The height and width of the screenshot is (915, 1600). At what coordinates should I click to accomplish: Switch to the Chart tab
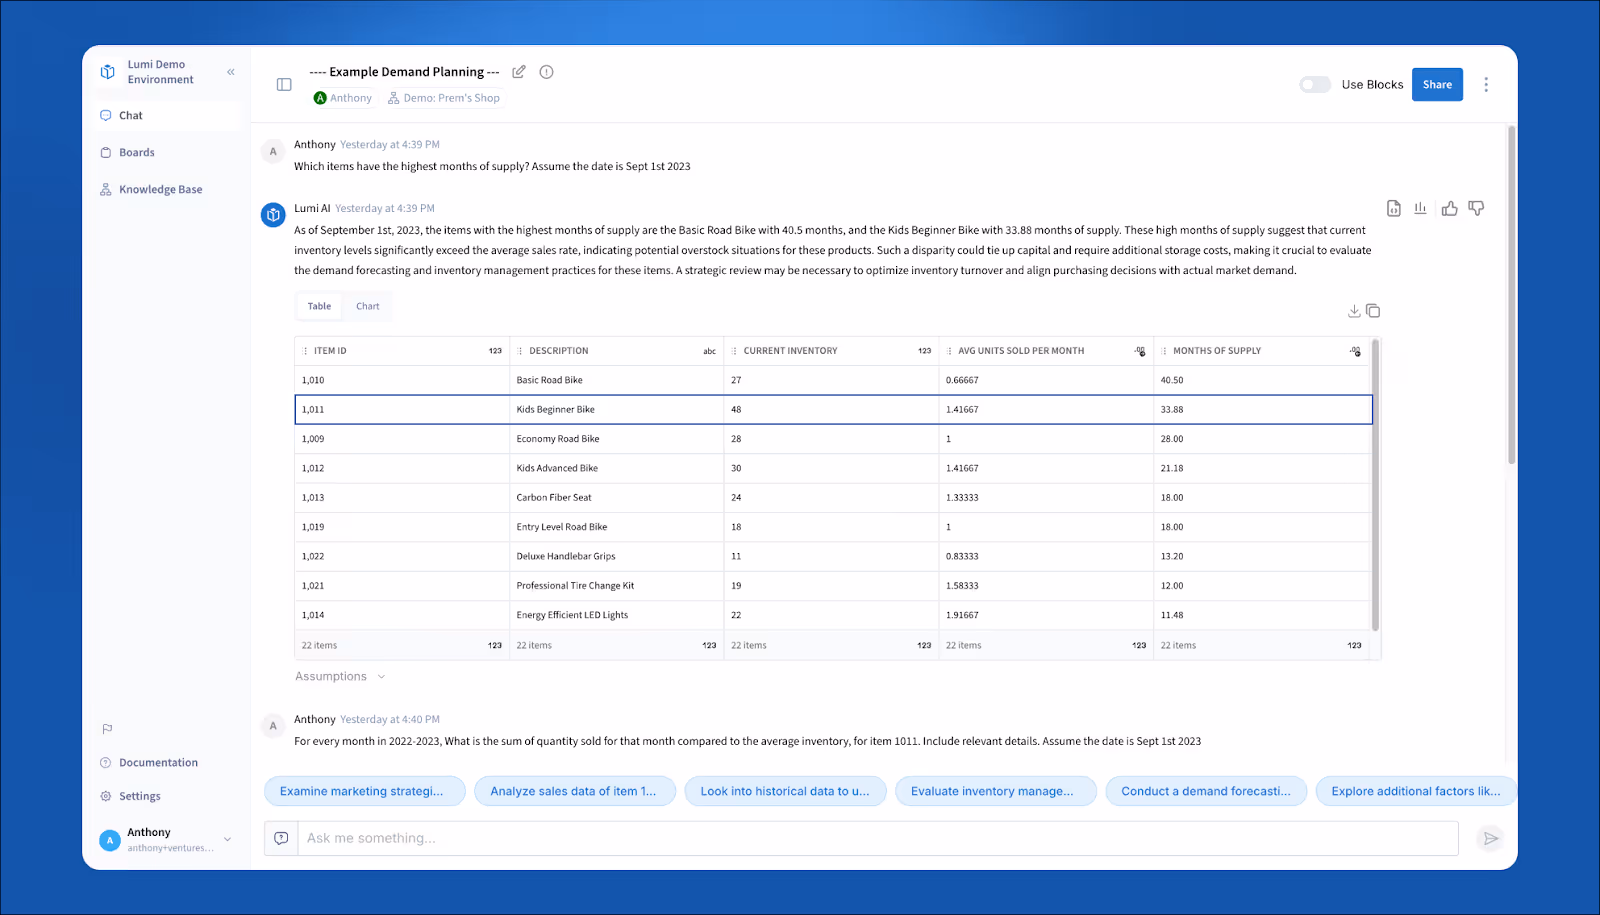pos(368,306)
